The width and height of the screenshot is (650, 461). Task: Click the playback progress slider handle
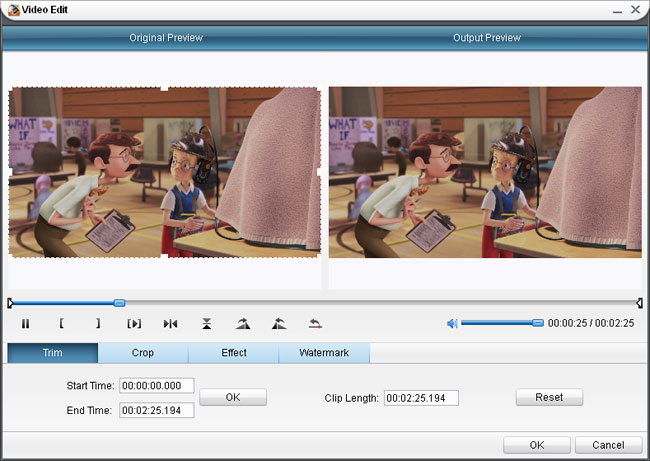point(119,303)
